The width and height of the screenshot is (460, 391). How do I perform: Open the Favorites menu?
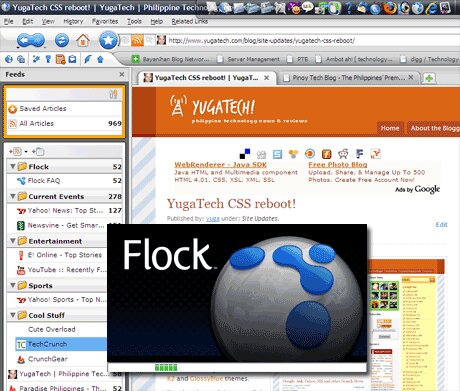tap(105, 21)
